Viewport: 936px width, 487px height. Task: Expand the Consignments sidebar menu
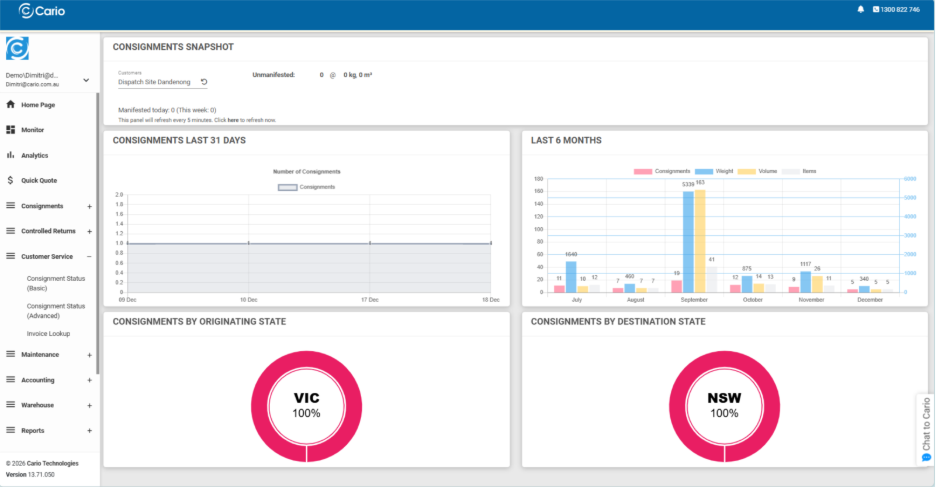coord(90,206)
